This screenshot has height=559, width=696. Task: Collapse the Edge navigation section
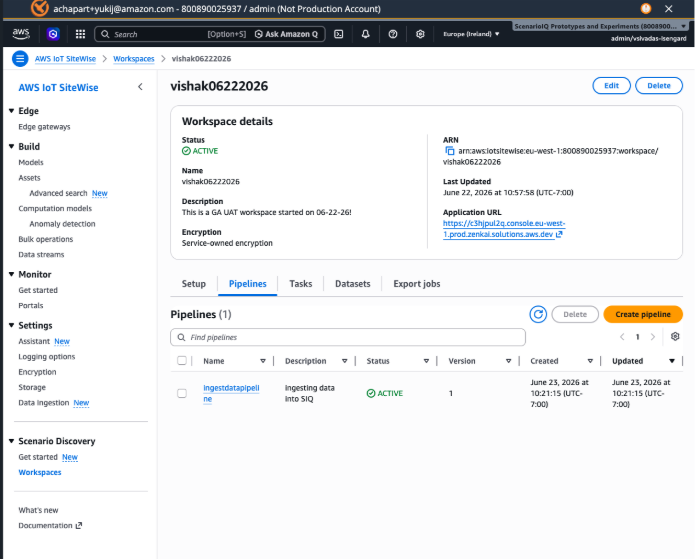point(12,111)
